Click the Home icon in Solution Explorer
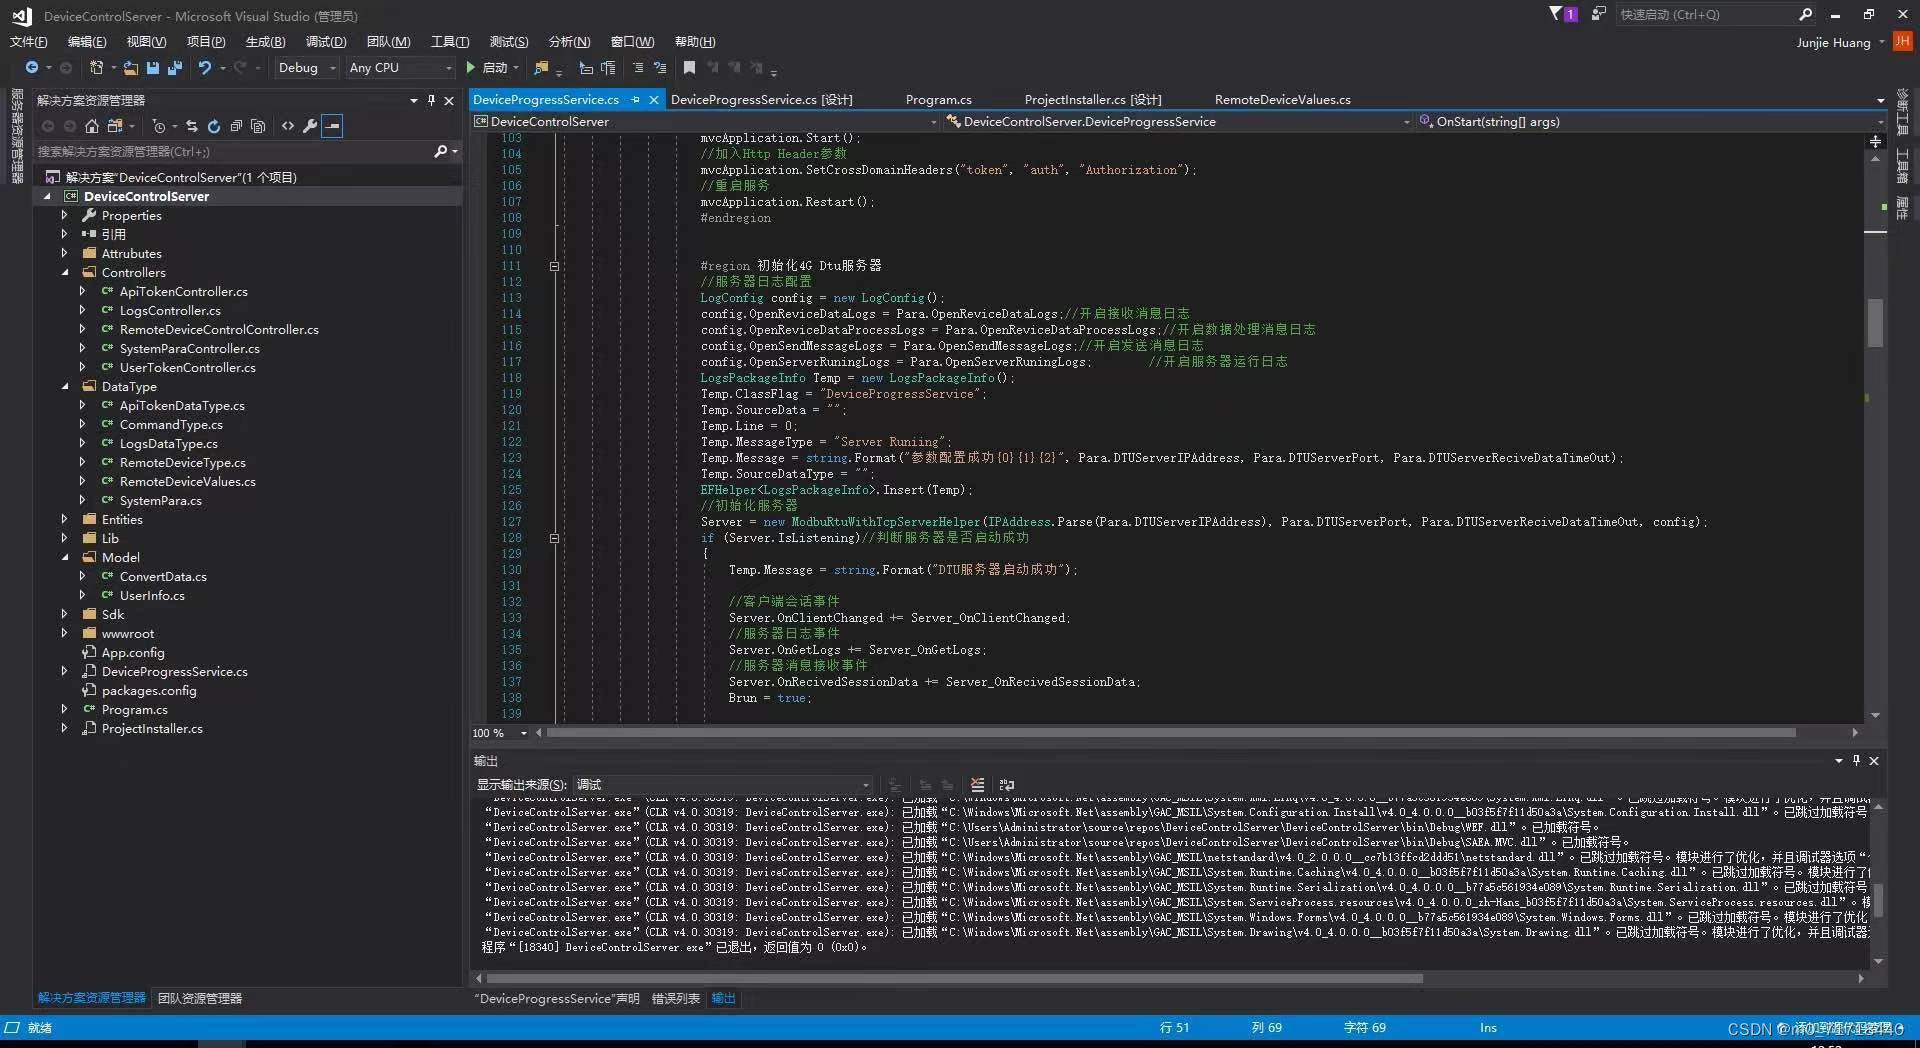Screen dimensions: 1920x1048 coord(92,126)
